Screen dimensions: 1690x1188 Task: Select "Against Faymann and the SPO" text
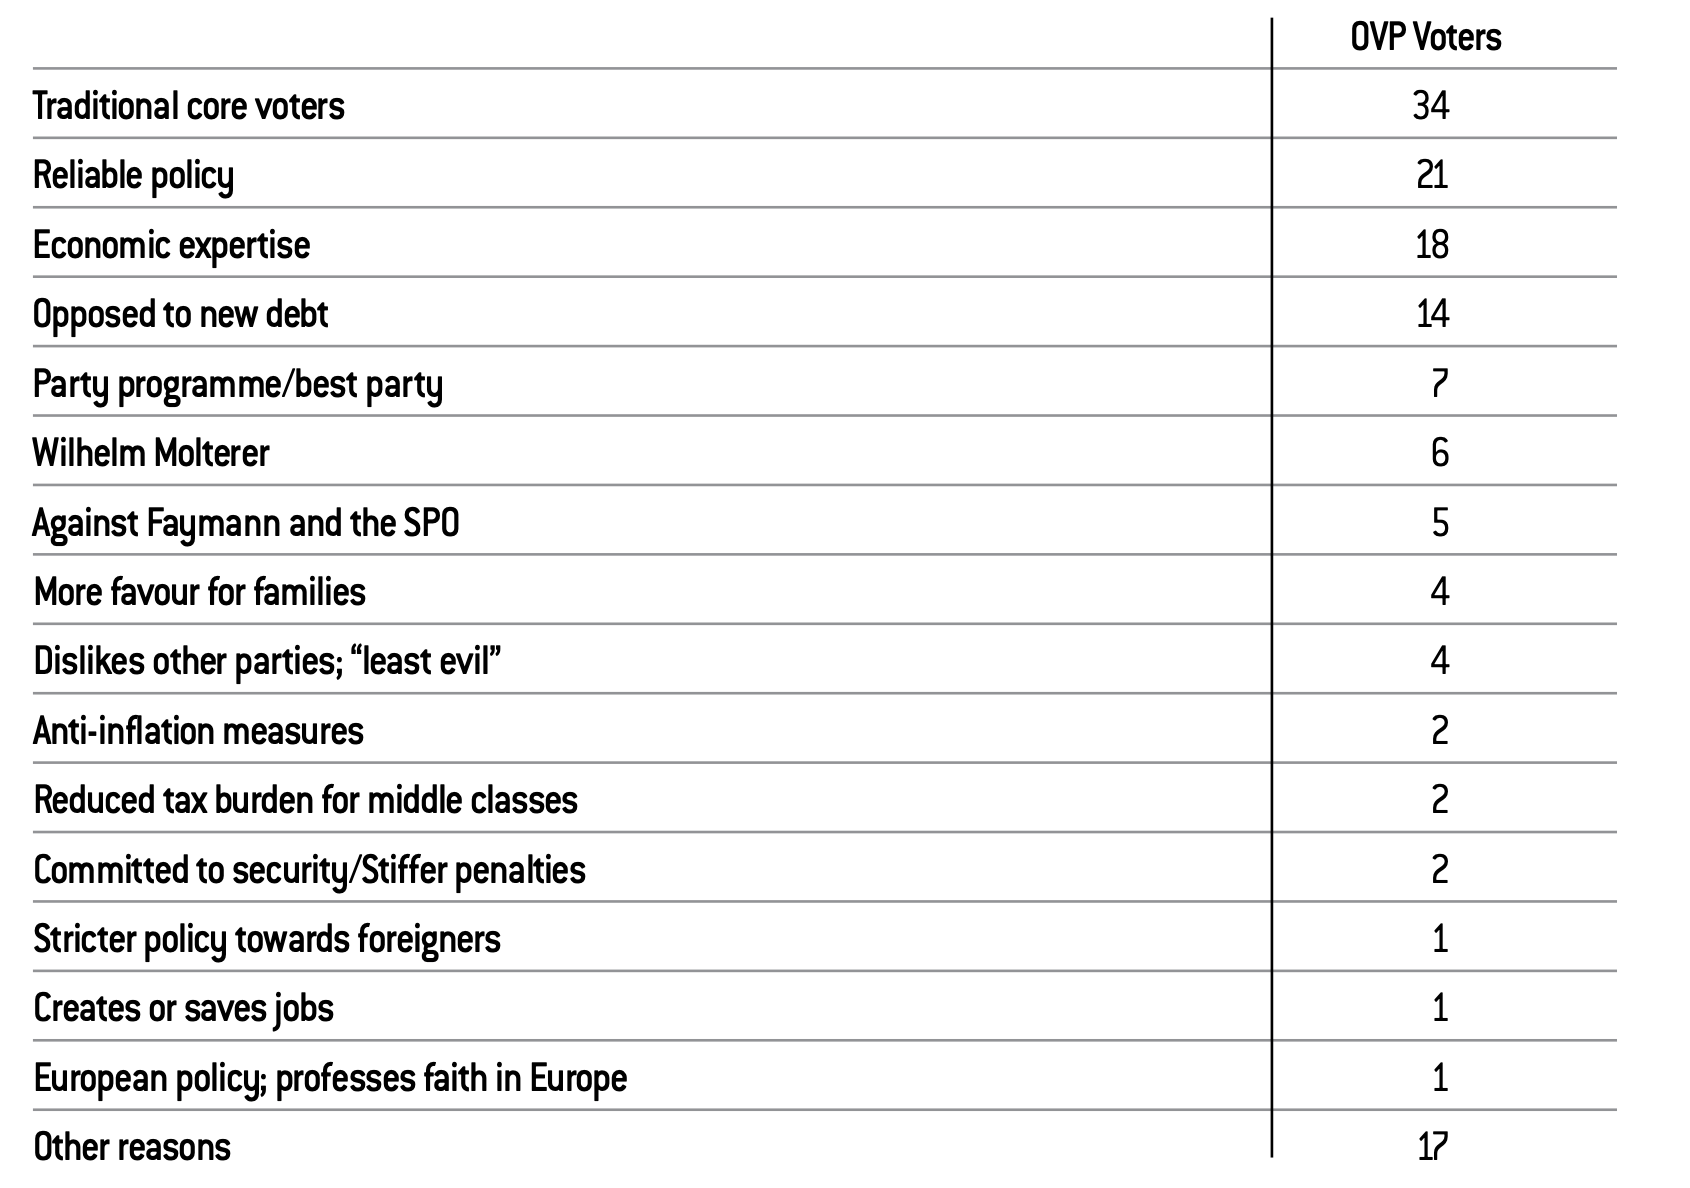(x=246, y=523)
